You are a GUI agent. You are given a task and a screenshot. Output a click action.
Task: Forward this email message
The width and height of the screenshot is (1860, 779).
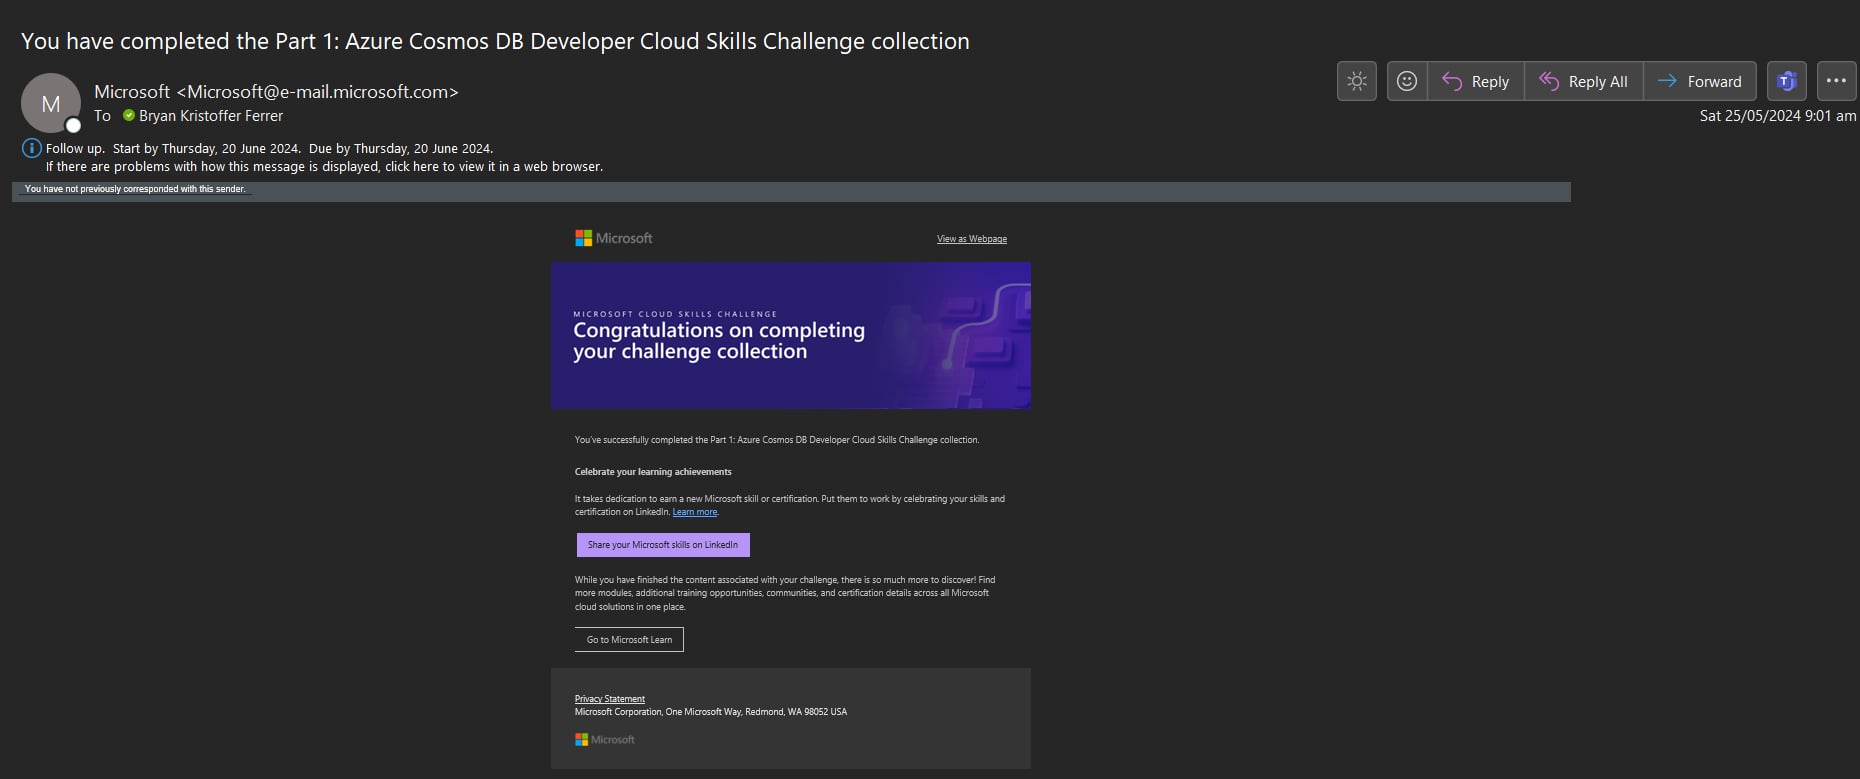click(x=1700, y=81)
